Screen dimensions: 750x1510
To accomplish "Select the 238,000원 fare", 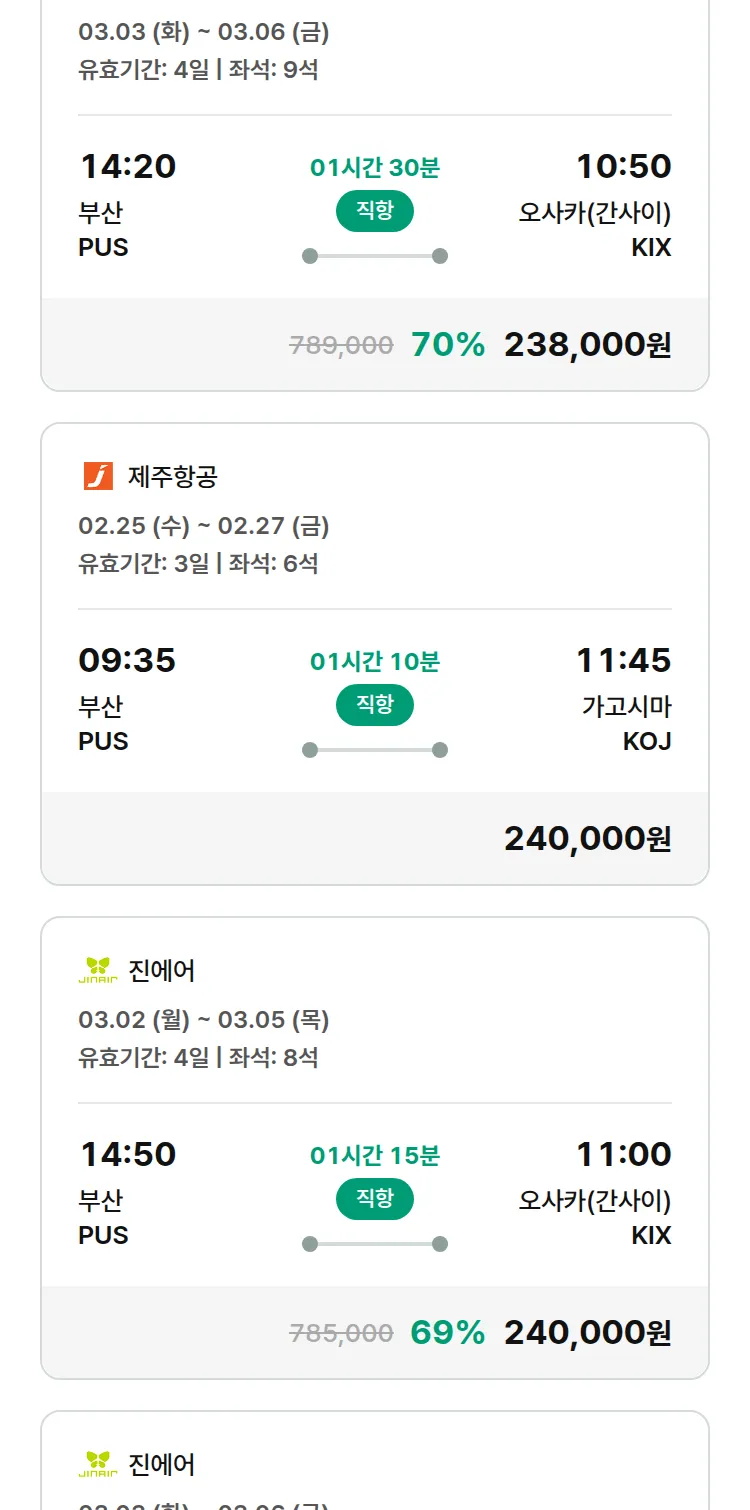I will click(x=587, y=344).
